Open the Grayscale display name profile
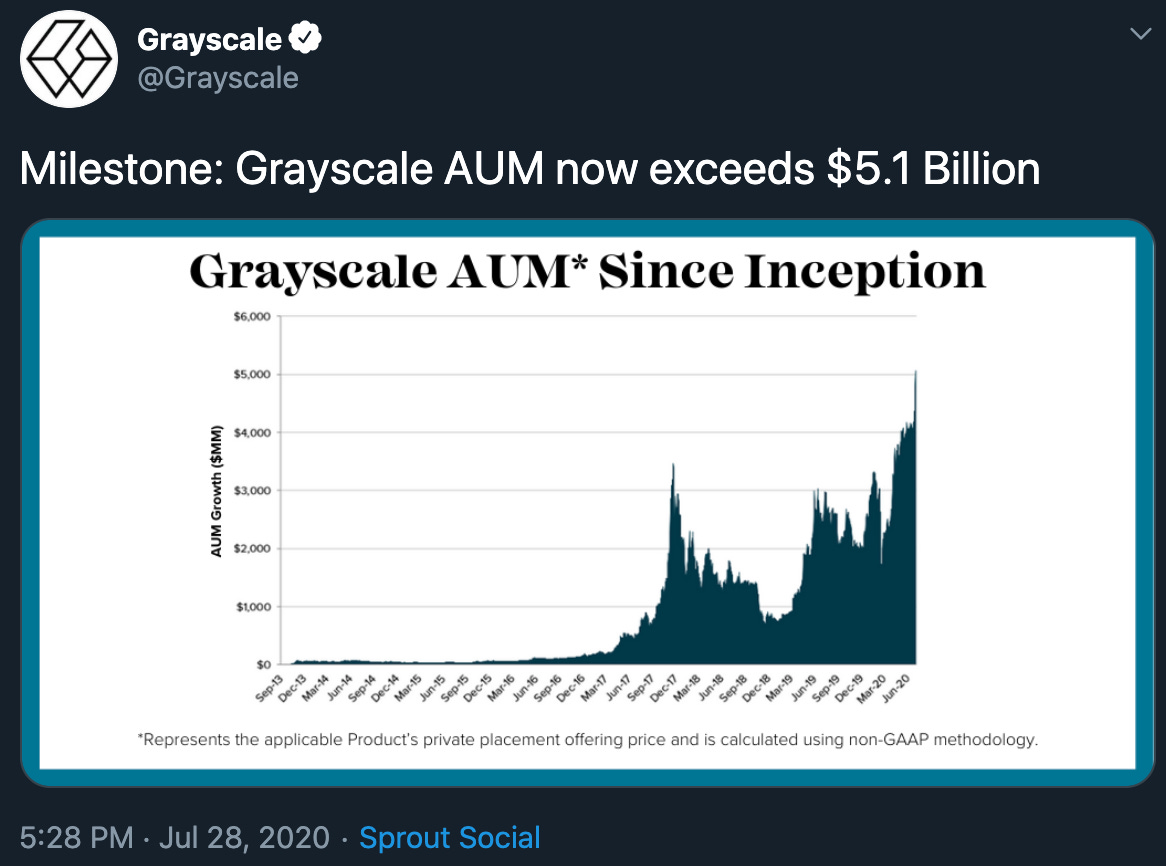 (209, 39)
